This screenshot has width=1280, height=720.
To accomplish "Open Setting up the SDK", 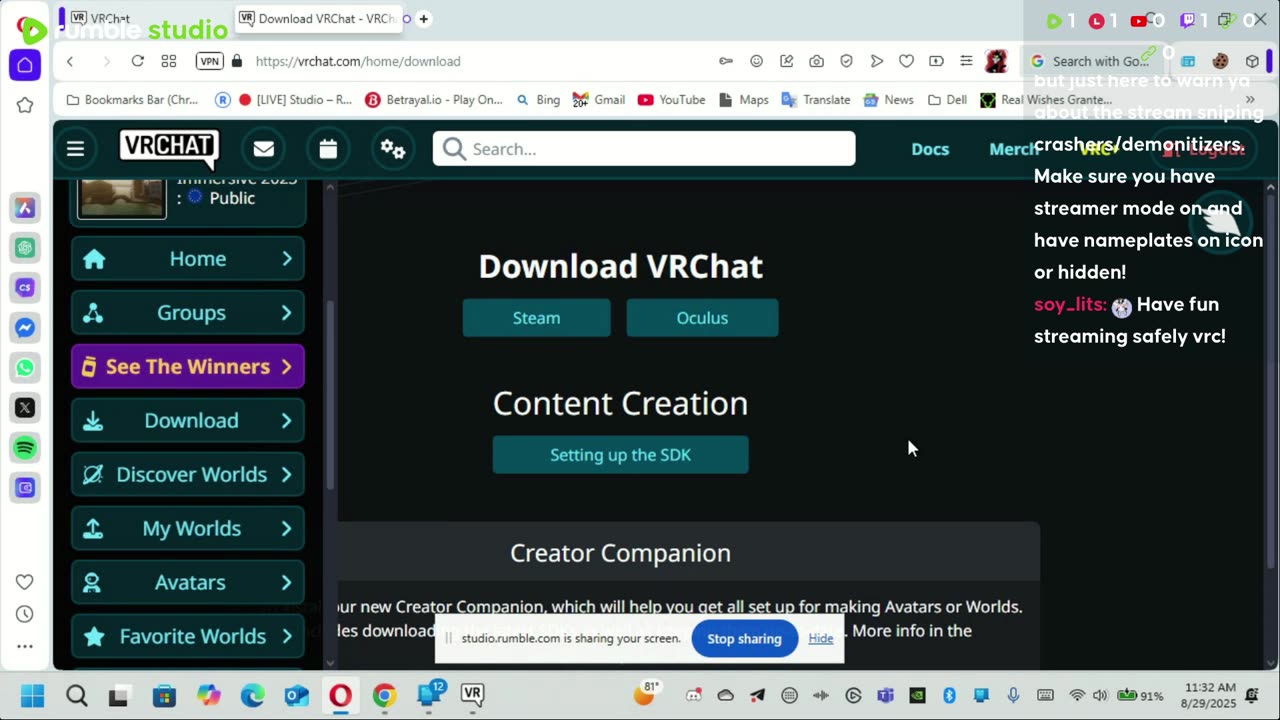I will (620, 455).
